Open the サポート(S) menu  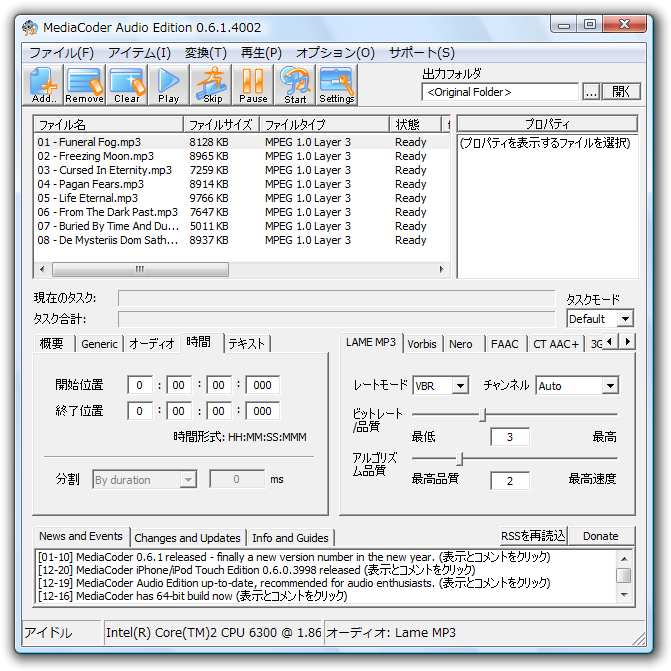tap(422, 53)
